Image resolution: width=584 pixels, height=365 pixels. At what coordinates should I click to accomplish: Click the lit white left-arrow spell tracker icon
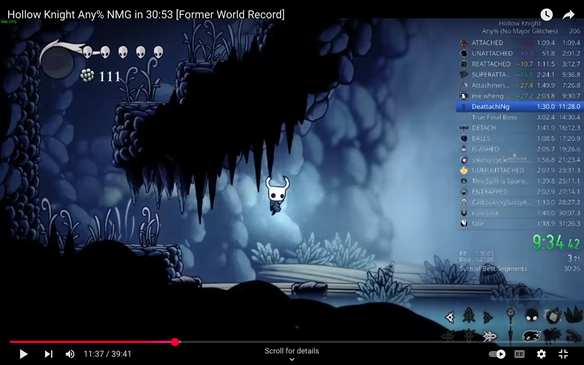450,317
